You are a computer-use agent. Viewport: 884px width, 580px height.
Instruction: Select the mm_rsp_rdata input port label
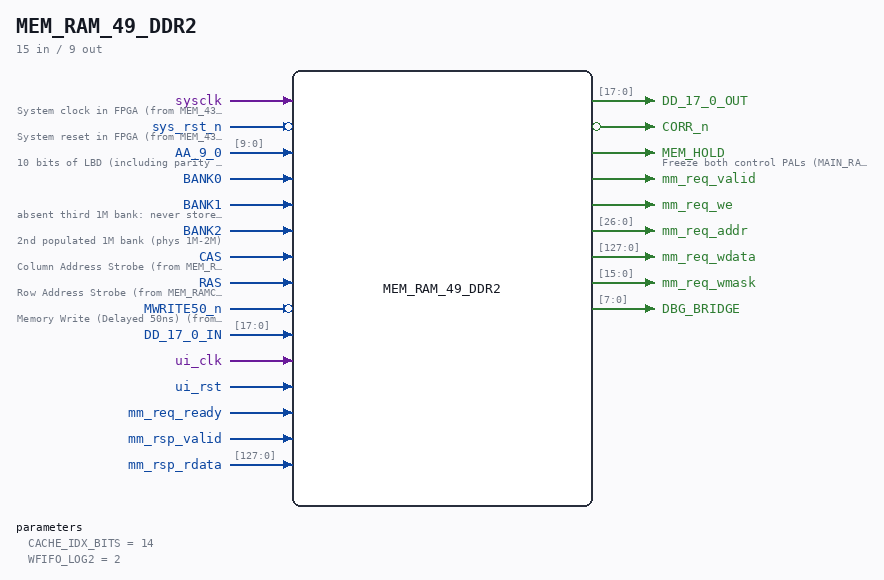click(x=175, y=464)
